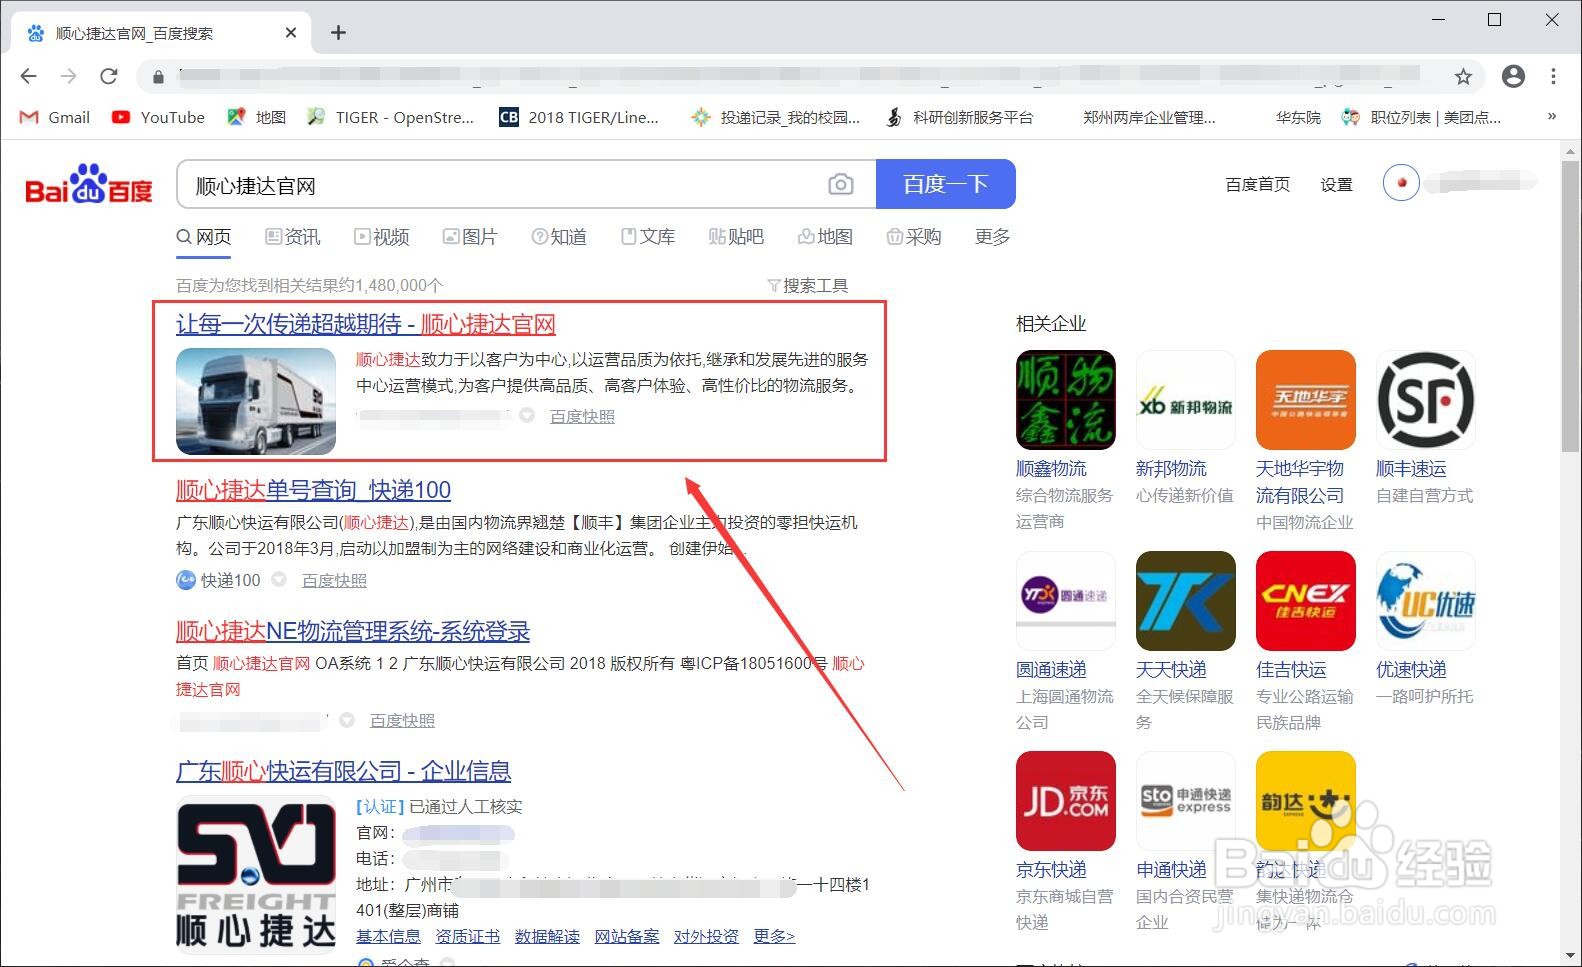Open 让每一次传递超越期待 - 顺心捷达官网 result
The image size is (1582, 967).
[x=366, y=324]
